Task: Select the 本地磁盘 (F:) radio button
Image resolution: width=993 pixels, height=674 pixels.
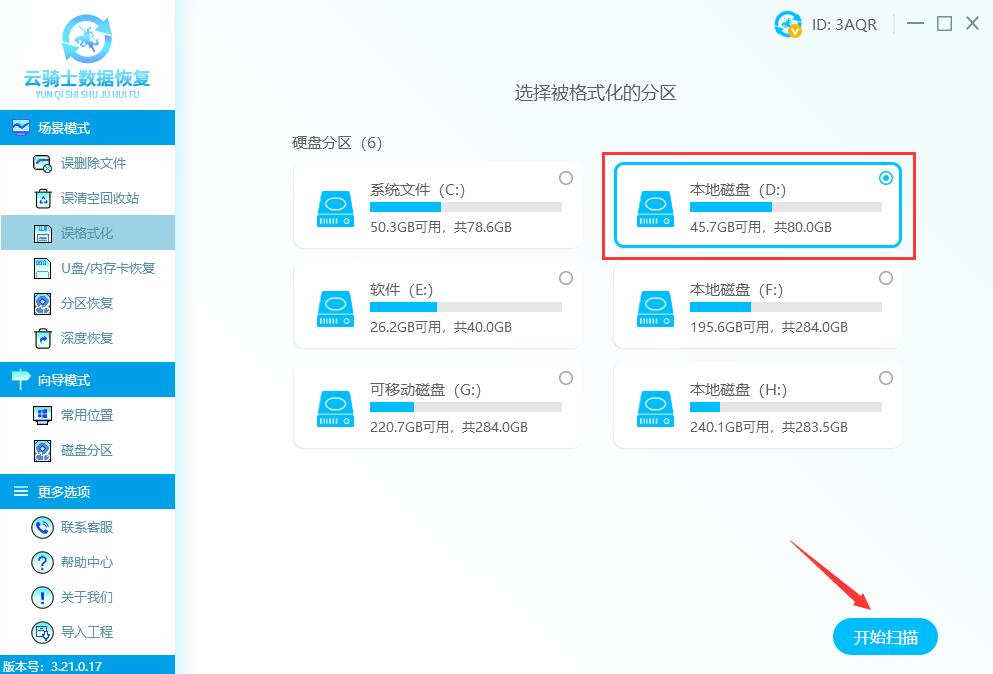Action: 886,278
